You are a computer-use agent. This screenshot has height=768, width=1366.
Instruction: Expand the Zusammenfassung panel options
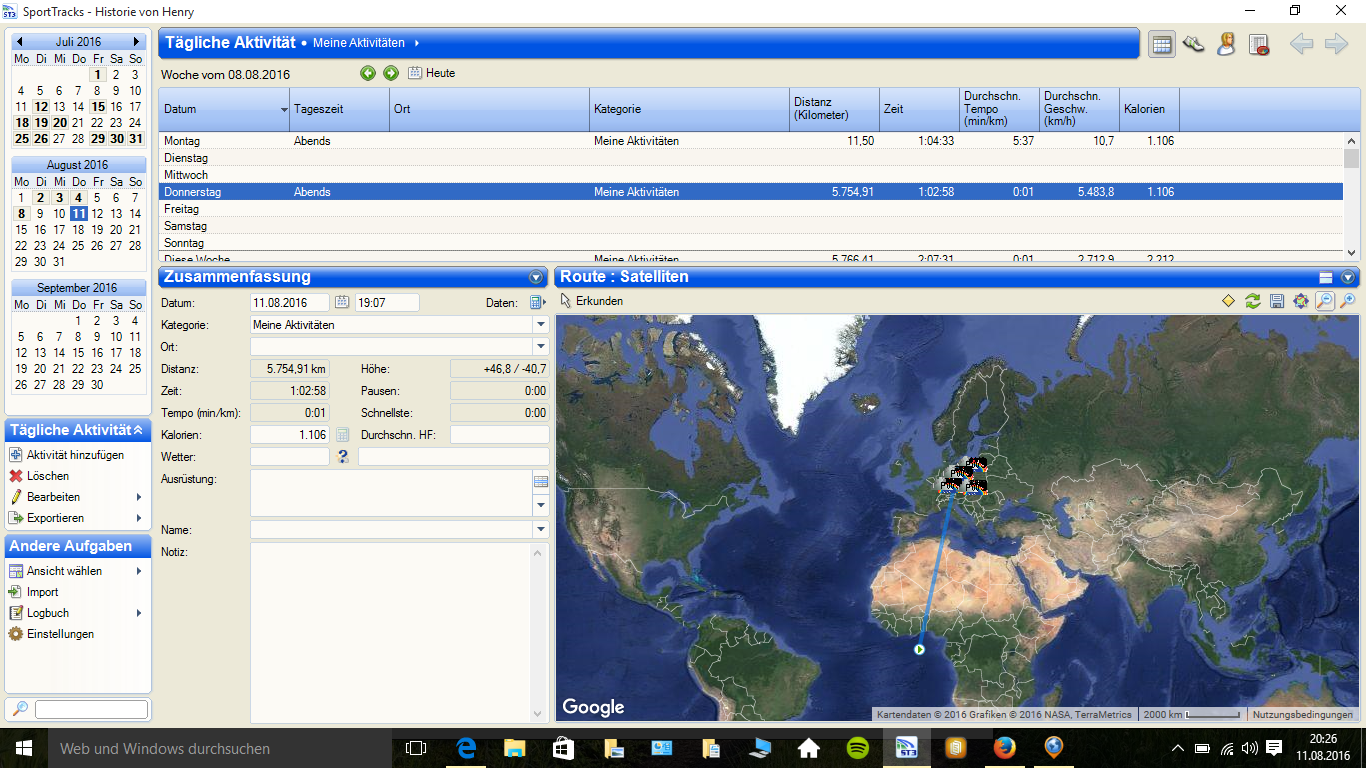click(536, 277)
